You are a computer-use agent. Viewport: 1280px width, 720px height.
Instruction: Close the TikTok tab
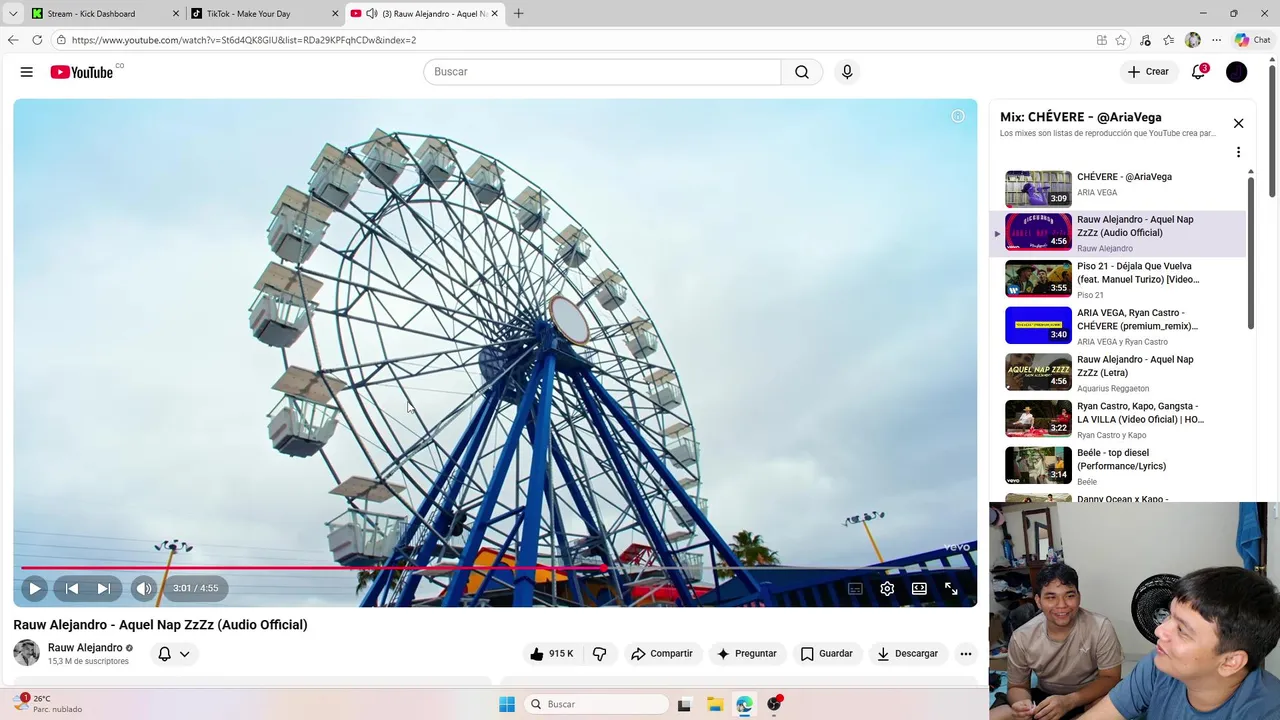(x=335, y=14)
